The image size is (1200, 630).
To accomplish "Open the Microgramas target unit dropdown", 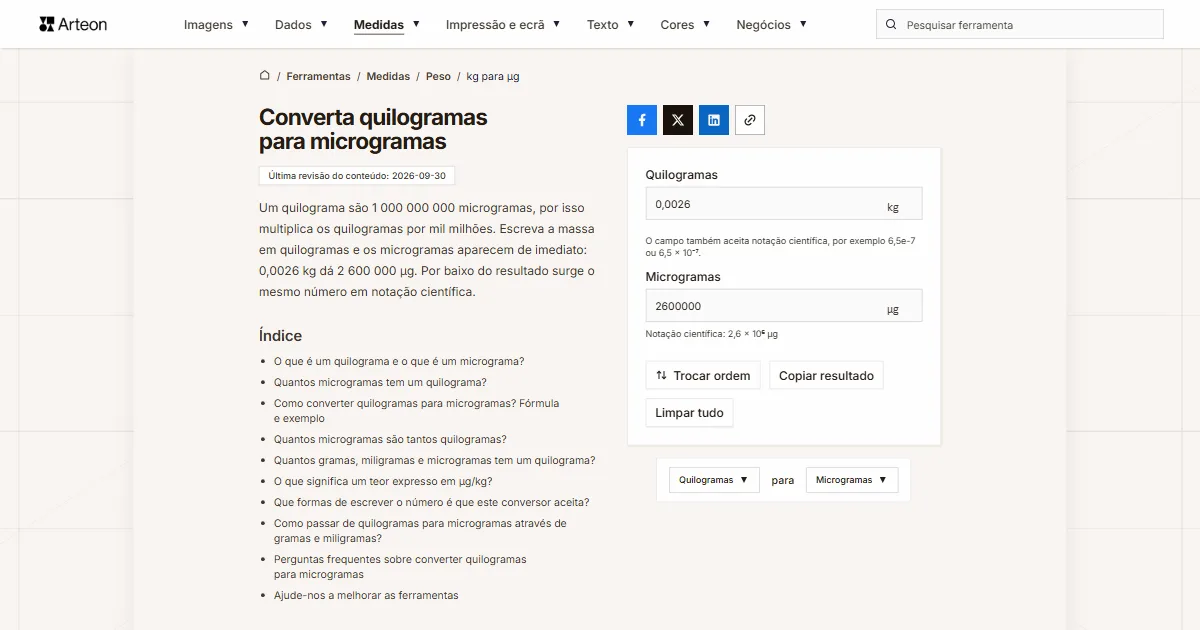I will [x=852, y=480].
